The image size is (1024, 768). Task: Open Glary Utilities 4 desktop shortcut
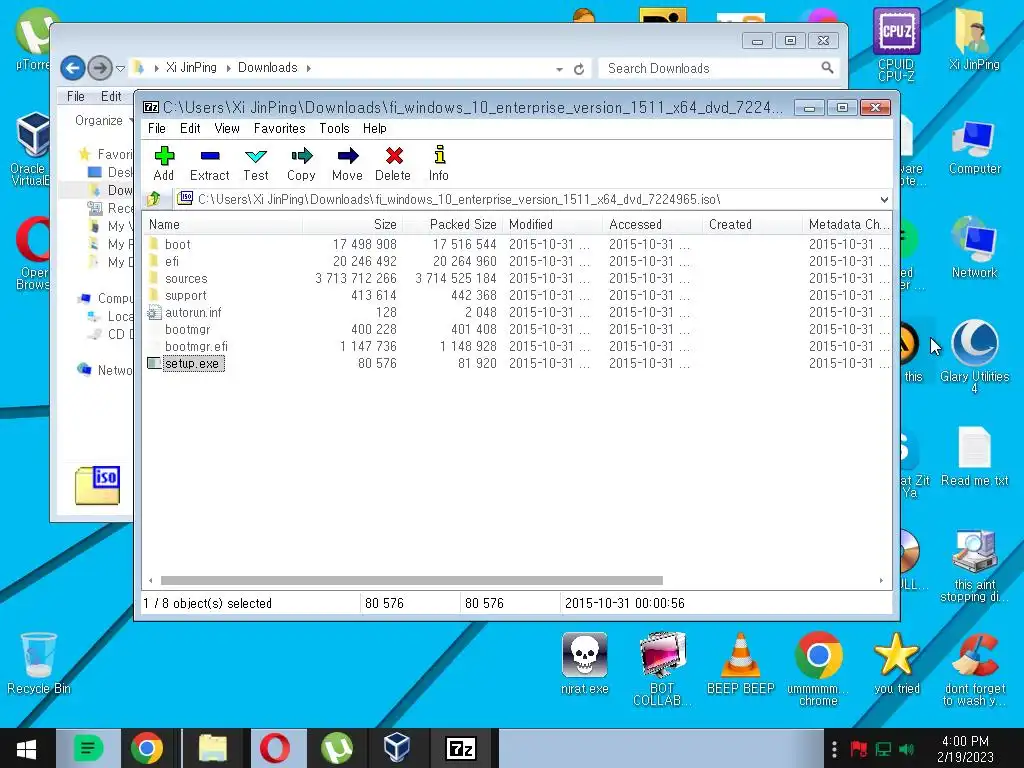click(974, 356)
